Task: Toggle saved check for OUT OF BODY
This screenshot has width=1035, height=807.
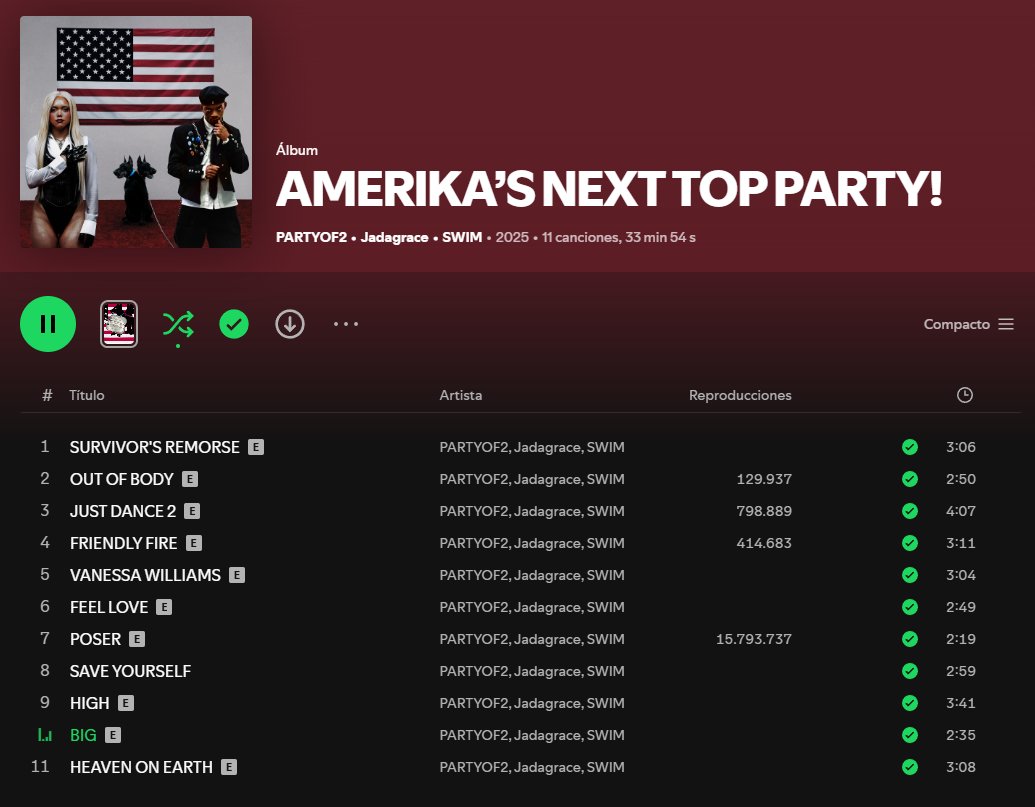Action: click(910, 479)
